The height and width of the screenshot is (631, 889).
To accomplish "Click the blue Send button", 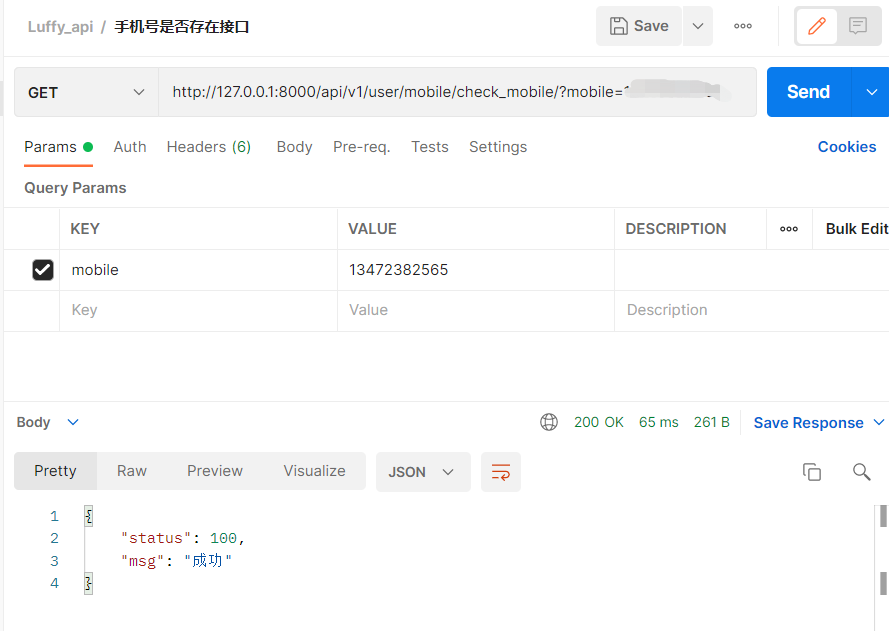I will (808, 92).
